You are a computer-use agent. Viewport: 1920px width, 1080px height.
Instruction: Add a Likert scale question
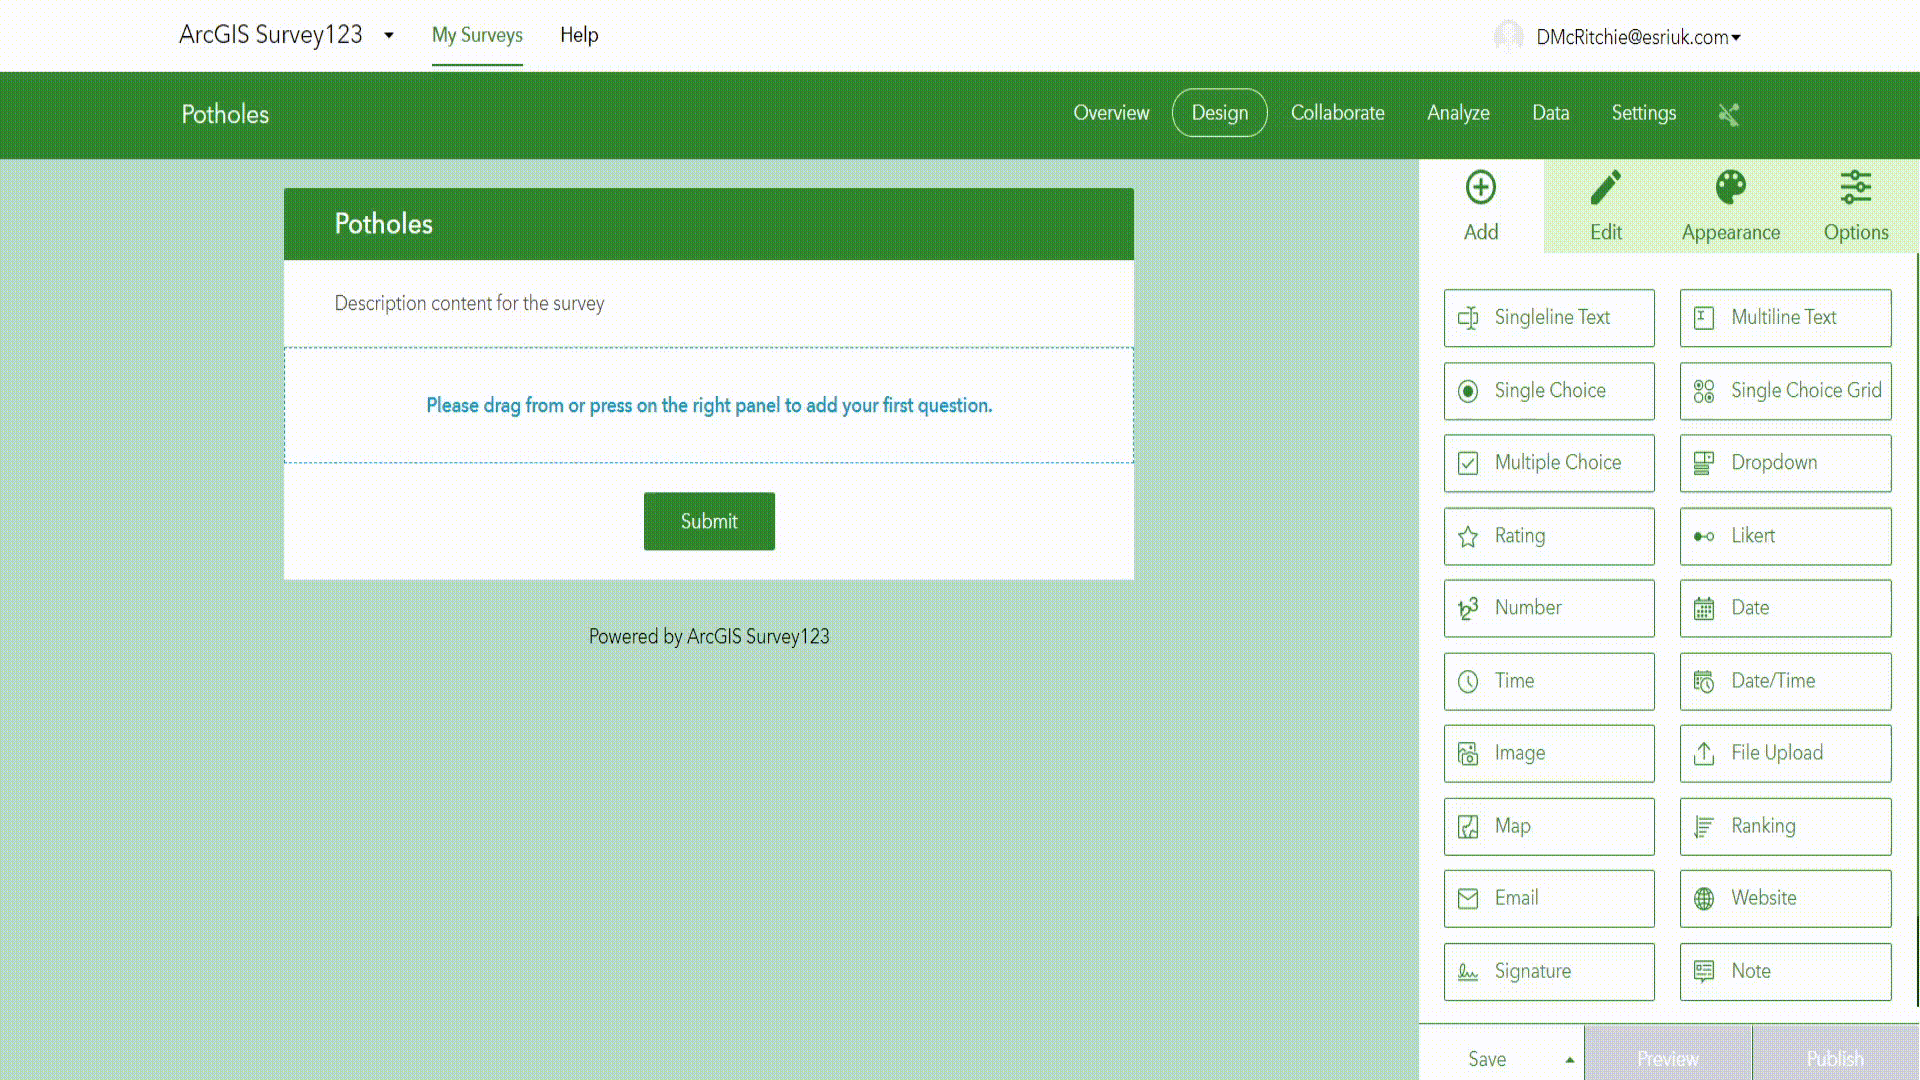point(1785,536)
